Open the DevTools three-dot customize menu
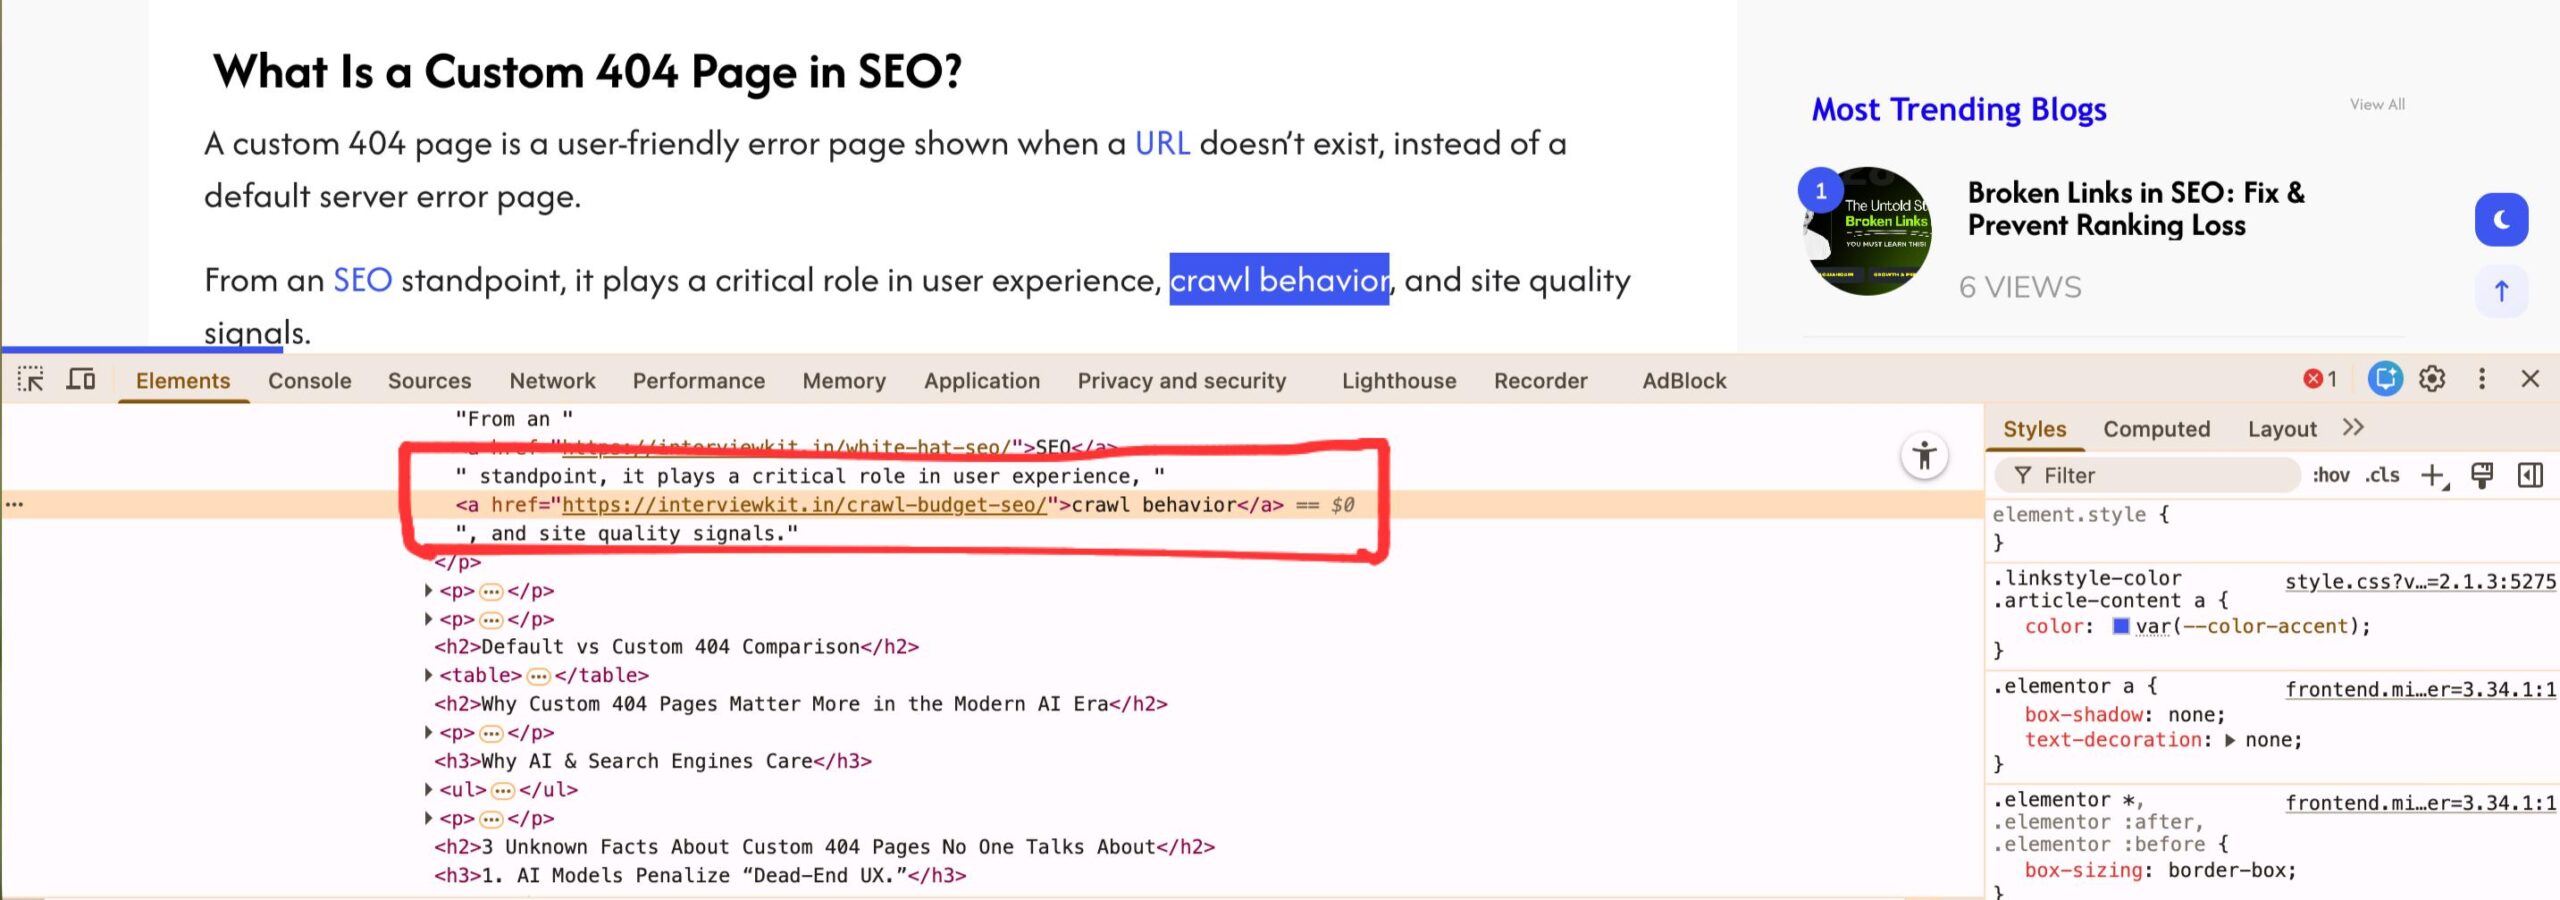Screen dimensions: 2560x900 pyautogui.click(x=2481, y=379)
